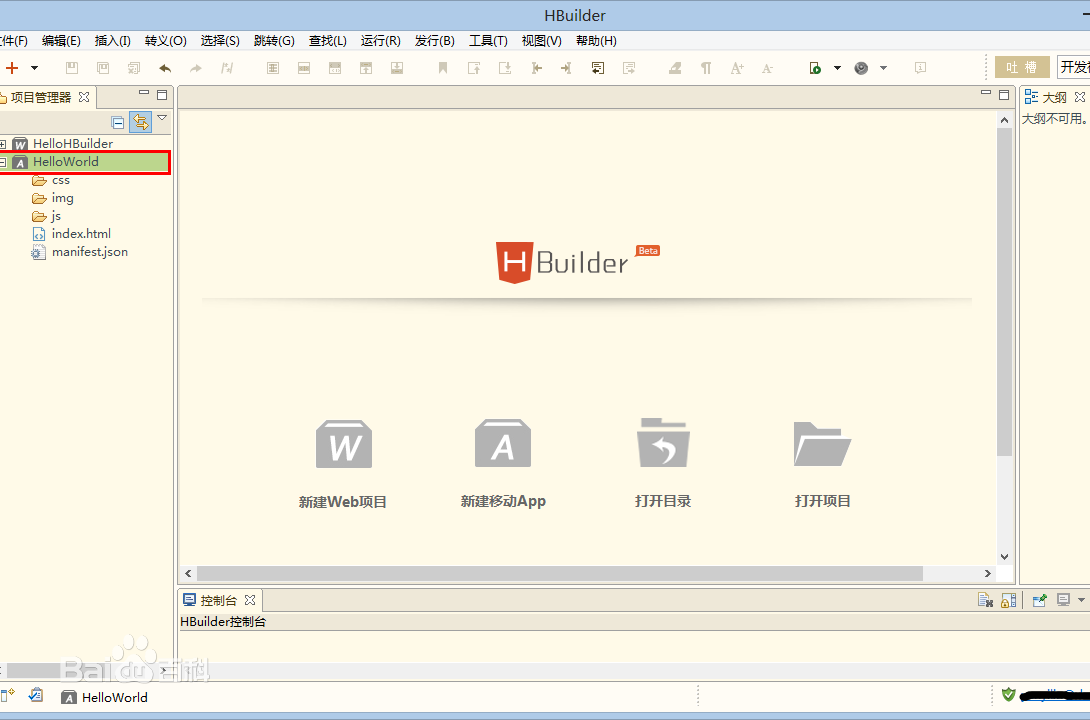Click the green Run in browser icon
Screen dimensions: 1090x720
(x=815, y=67)
